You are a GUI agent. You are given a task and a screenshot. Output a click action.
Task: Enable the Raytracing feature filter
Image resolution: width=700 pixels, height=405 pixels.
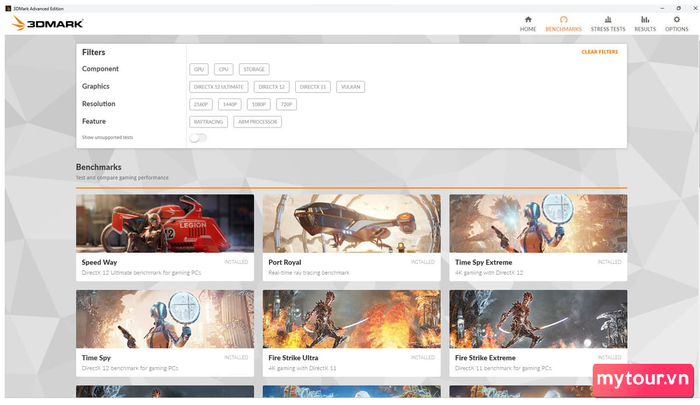point(208,122)
